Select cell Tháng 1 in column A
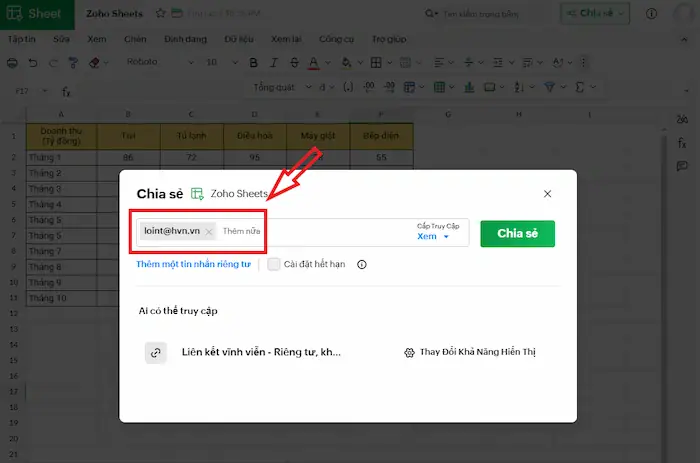 point(62,157)
